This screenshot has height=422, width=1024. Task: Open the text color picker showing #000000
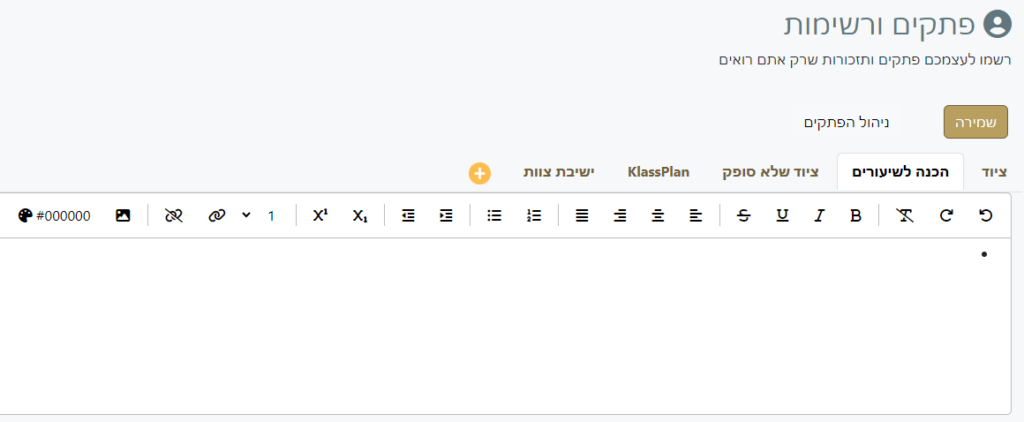coord(56,215)
